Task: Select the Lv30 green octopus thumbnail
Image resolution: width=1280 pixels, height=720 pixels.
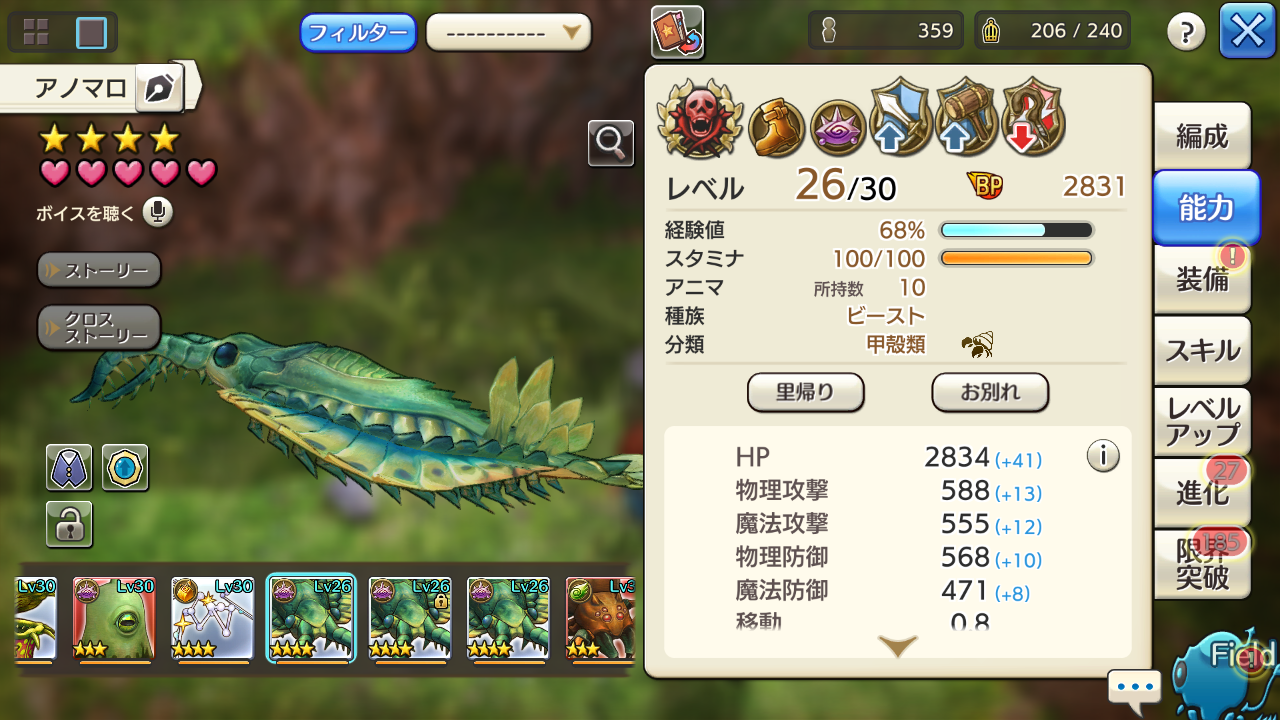Action: pos(113,619)
